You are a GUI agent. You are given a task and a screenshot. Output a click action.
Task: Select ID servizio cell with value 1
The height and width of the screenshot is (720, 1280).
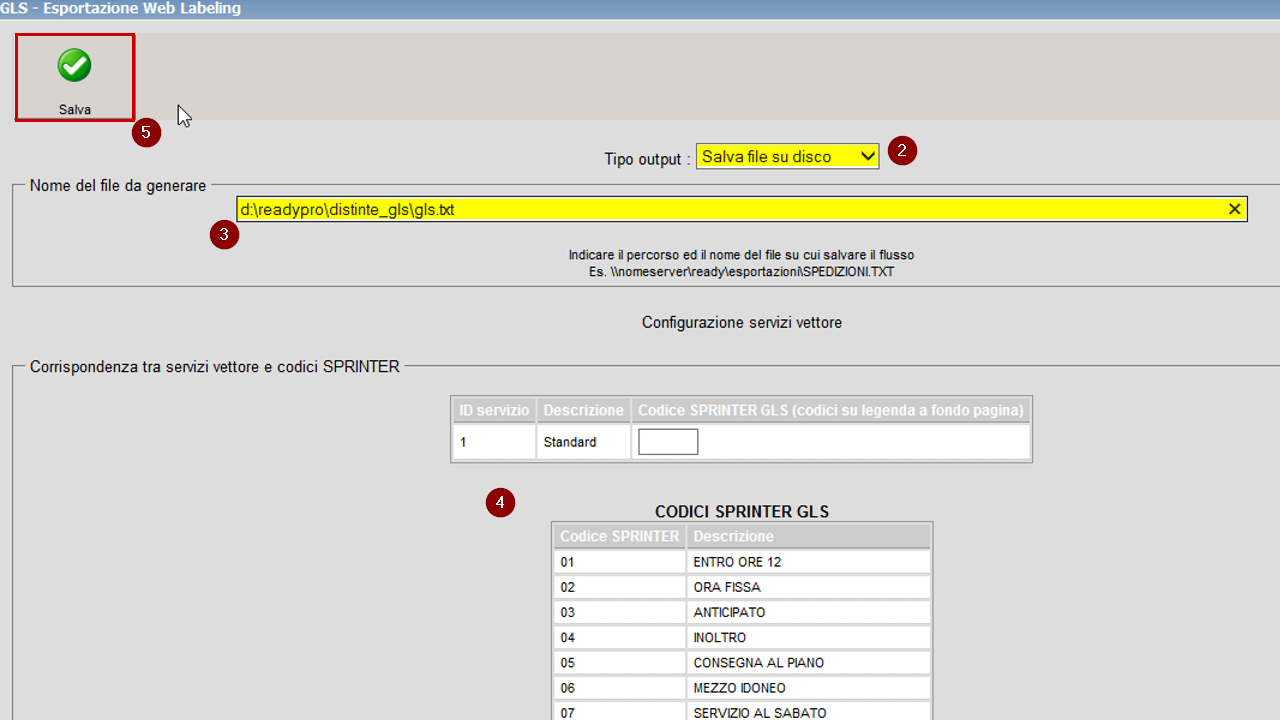click(494, 442)
